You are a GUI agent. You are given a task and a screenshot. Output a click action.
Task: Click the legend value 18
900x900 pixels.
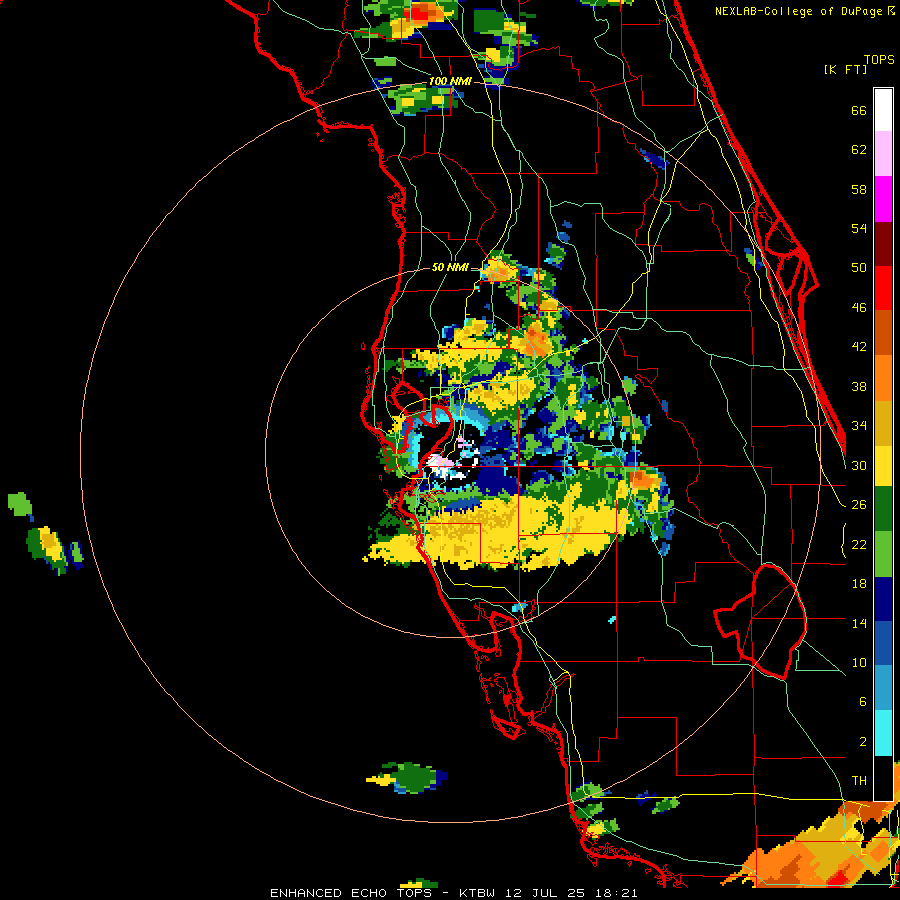(859, 584)
